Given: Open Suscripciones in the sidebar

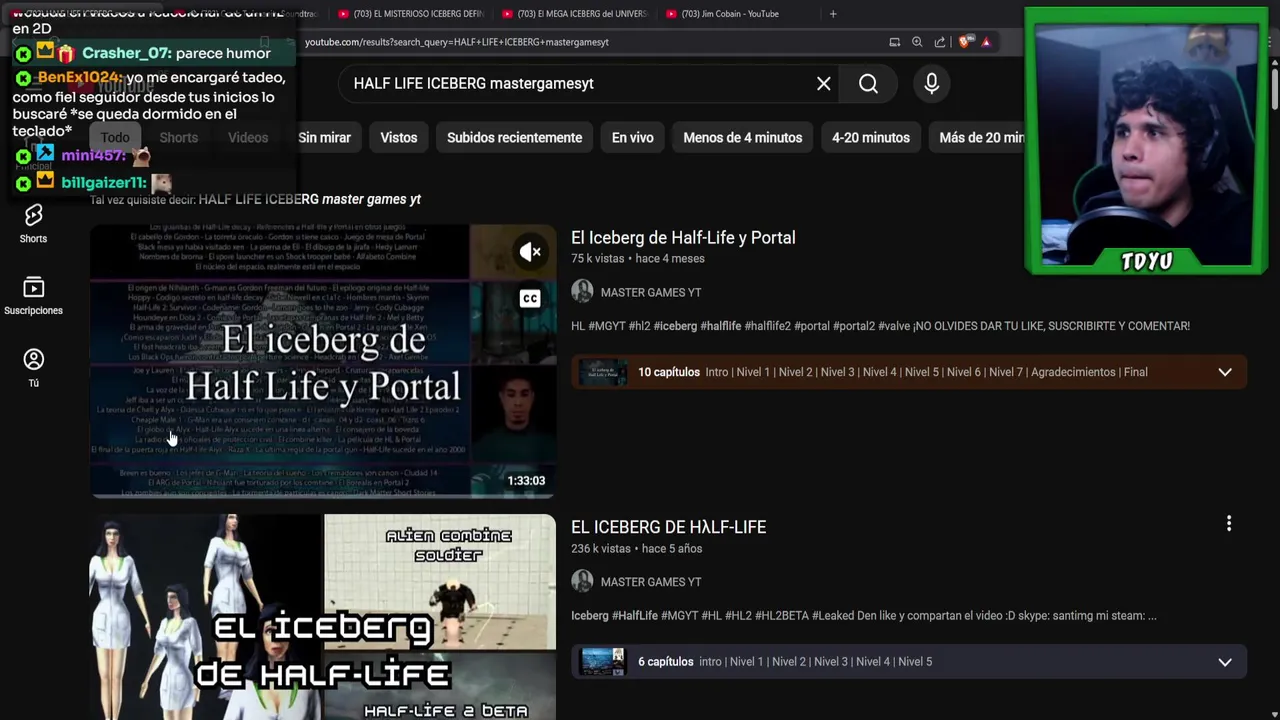Looking at the screenshot, I should (x=33, y=296).
